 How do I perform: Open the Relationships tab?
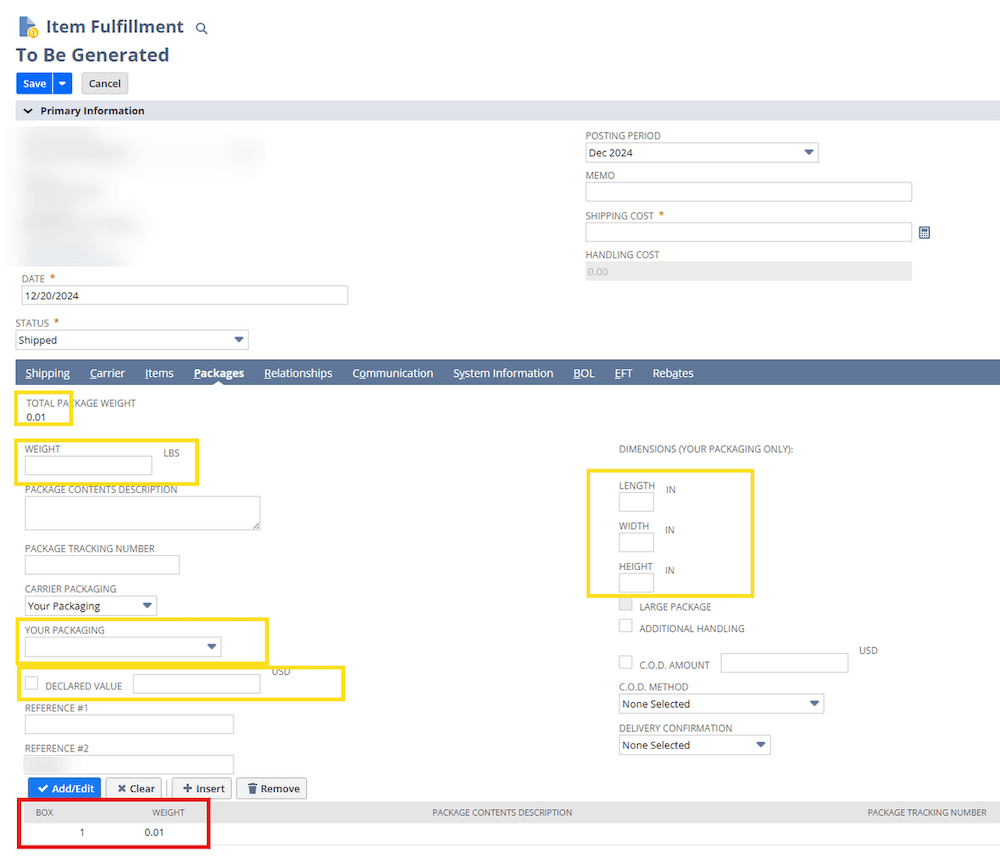298,373
